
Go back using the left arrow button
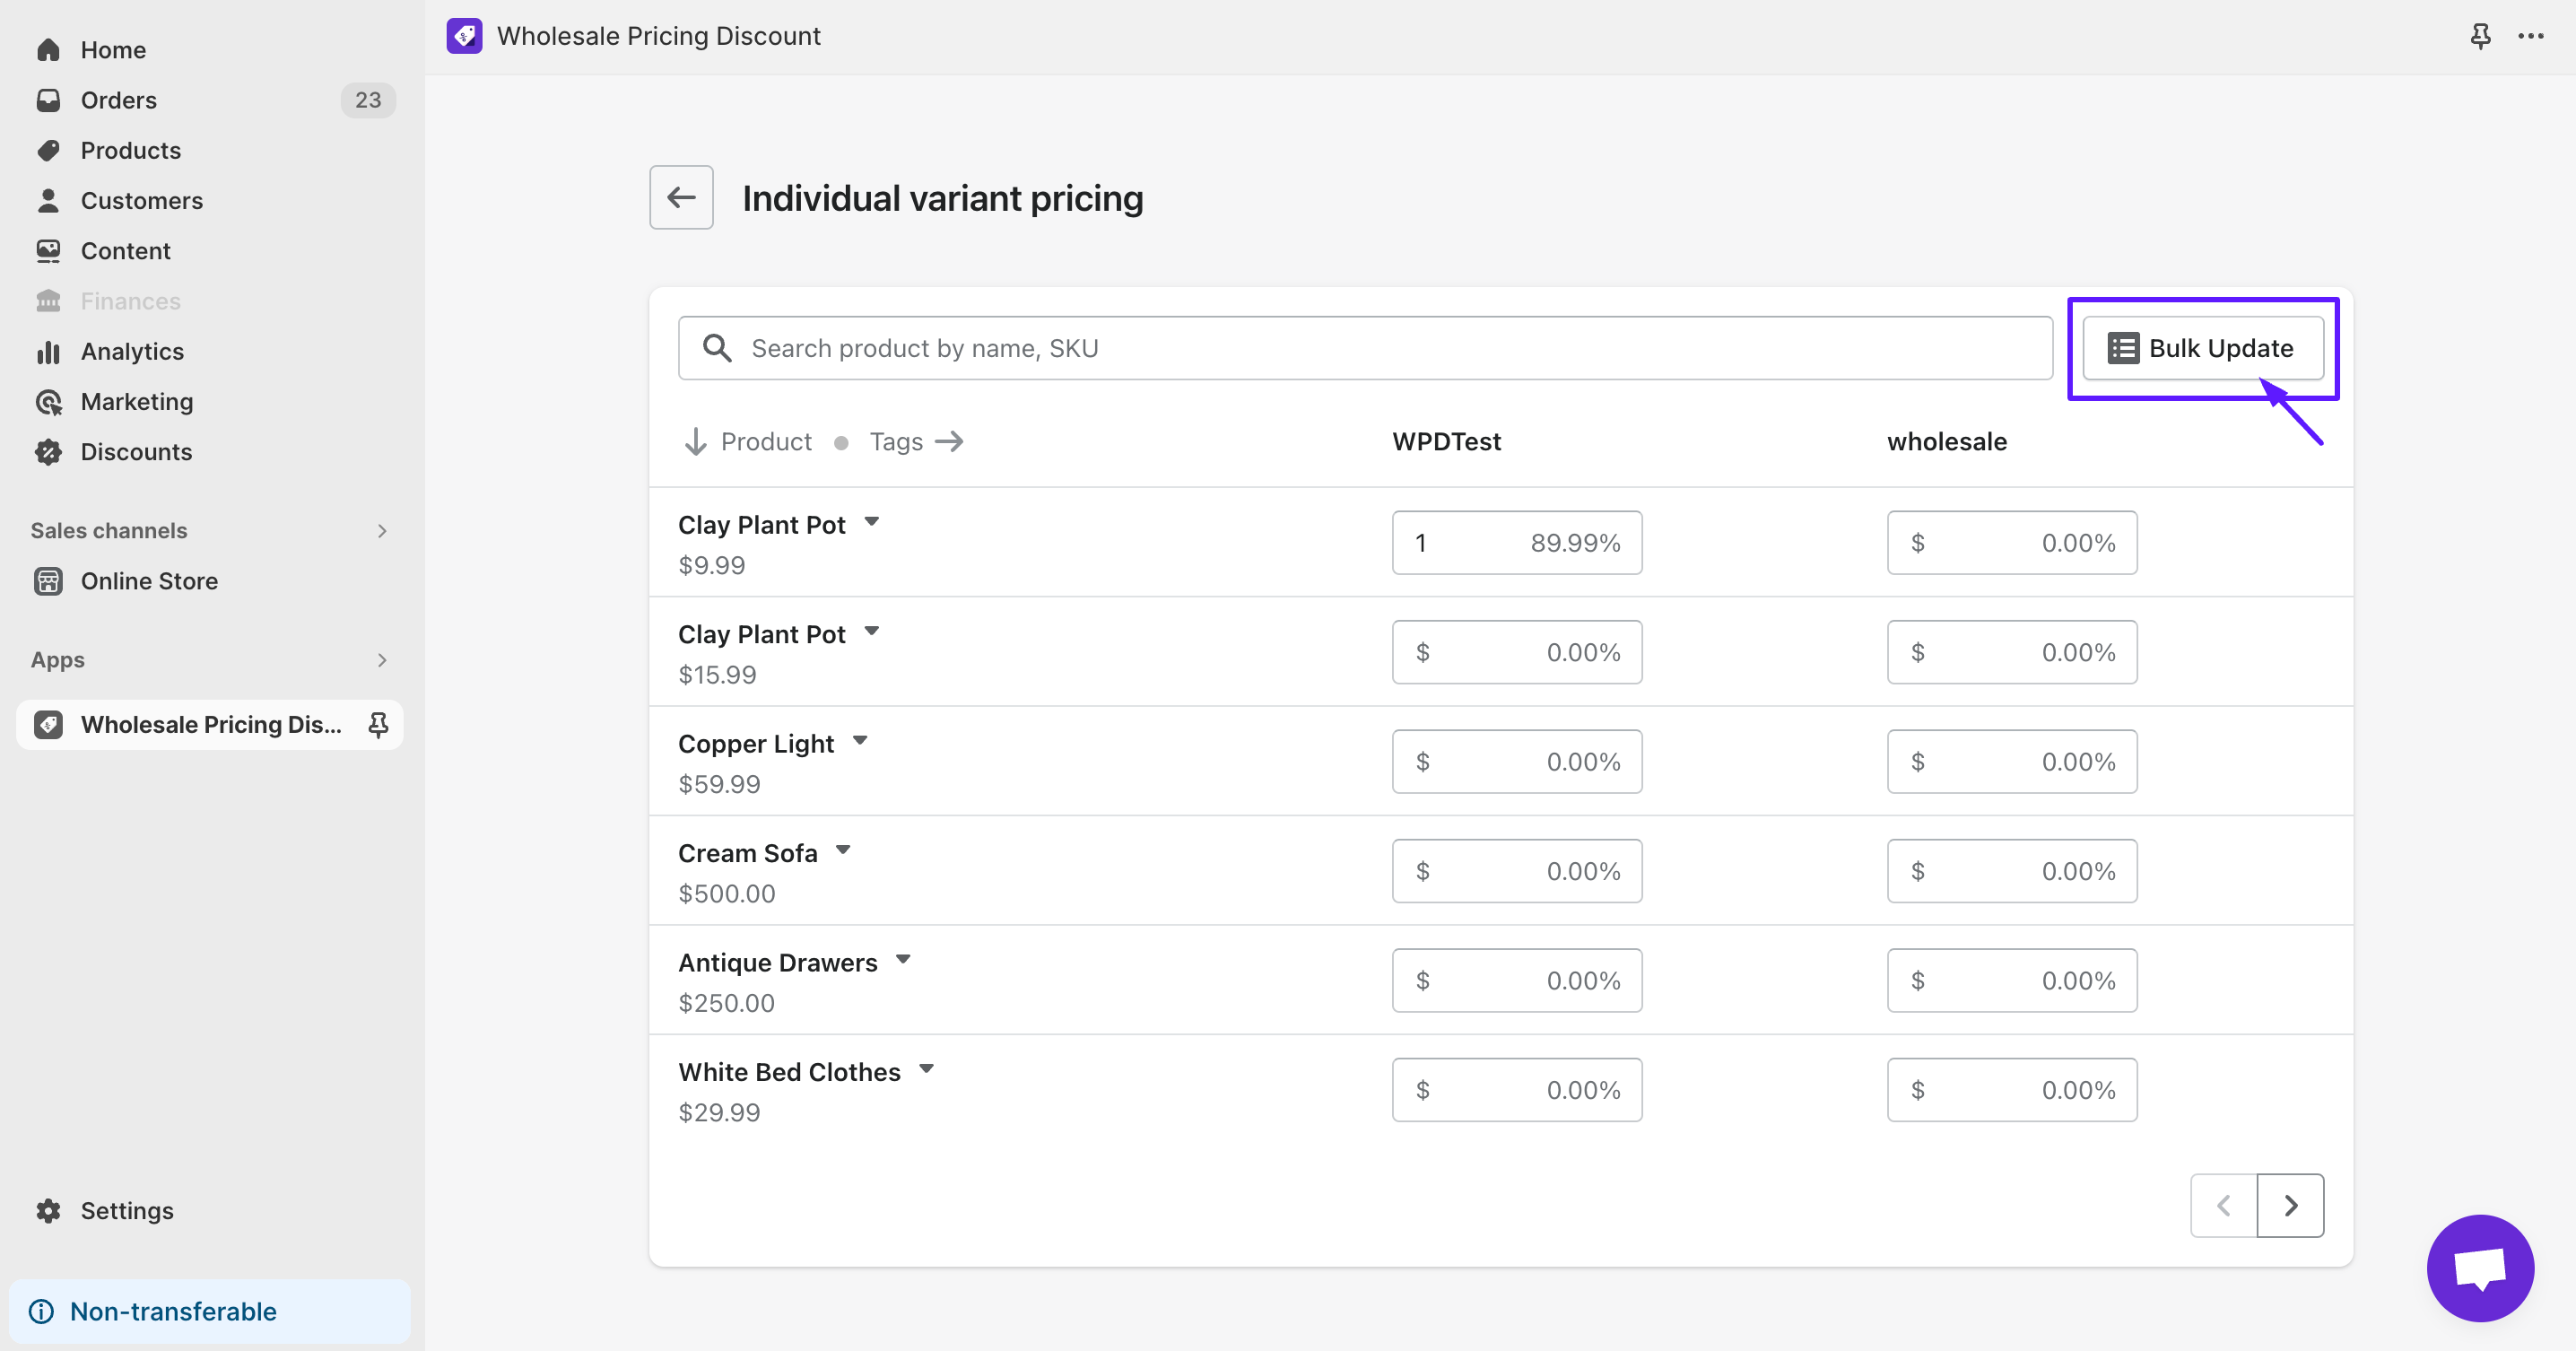(681, 197)
